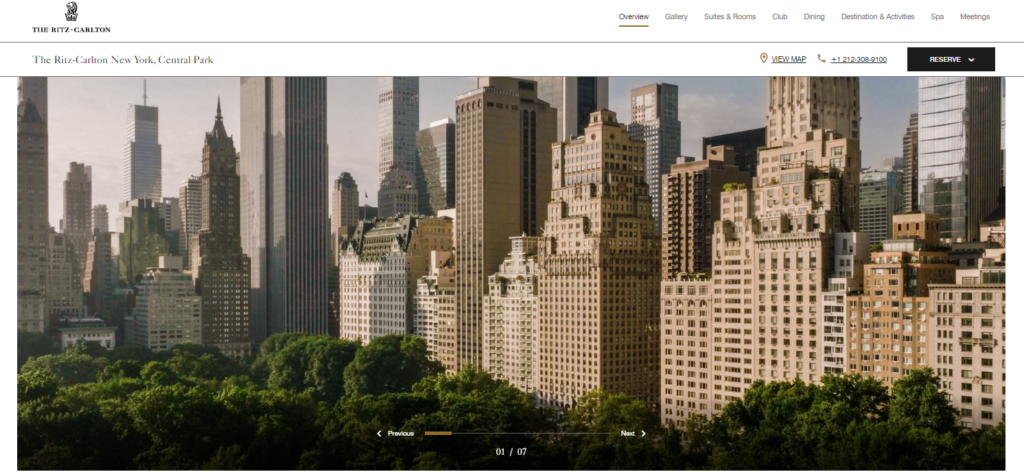Click the 01 / 07 slide counter
The width and height of the screenshot is (1024, 472).
511,452
